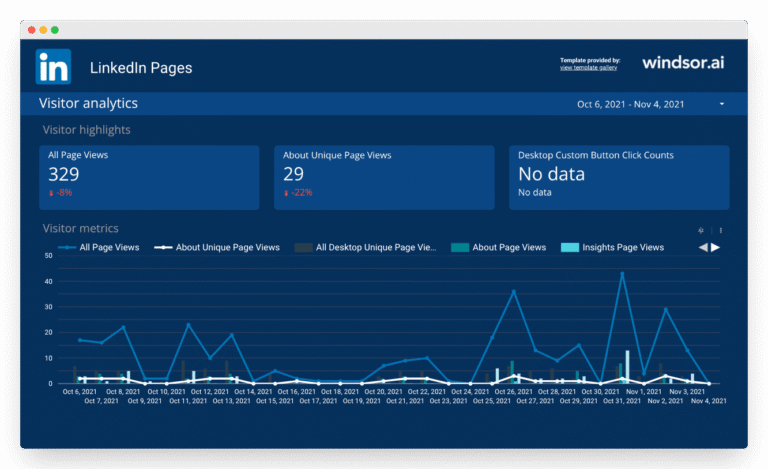Toggle the All Page Views legend entry
Image resolution: width=768 pixels, height=469 pixels.
[99, 248]
